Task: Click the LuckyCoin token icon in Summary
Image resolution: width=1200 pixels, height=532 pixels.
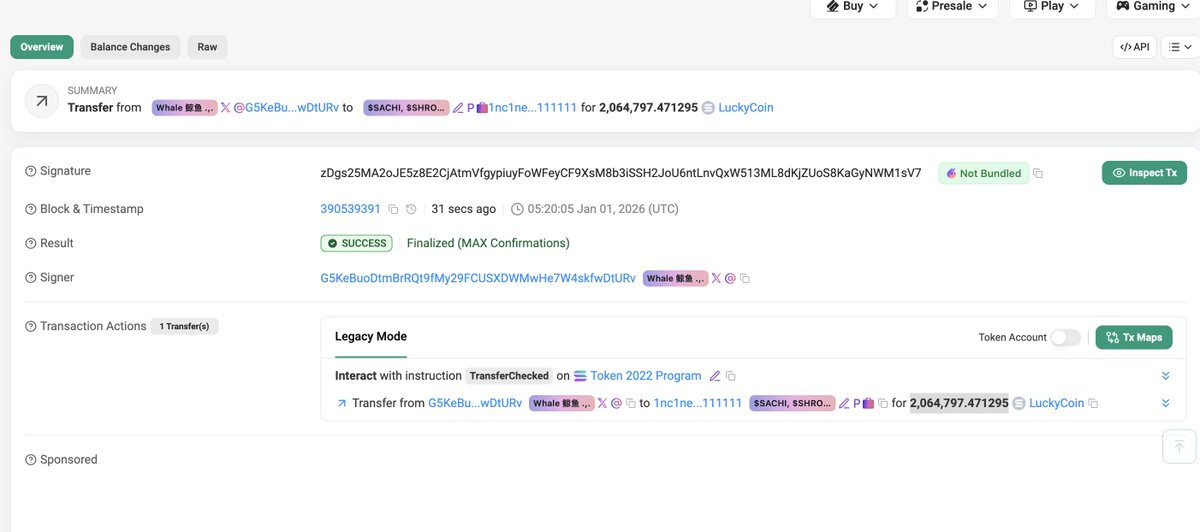Action: [708, 107]
